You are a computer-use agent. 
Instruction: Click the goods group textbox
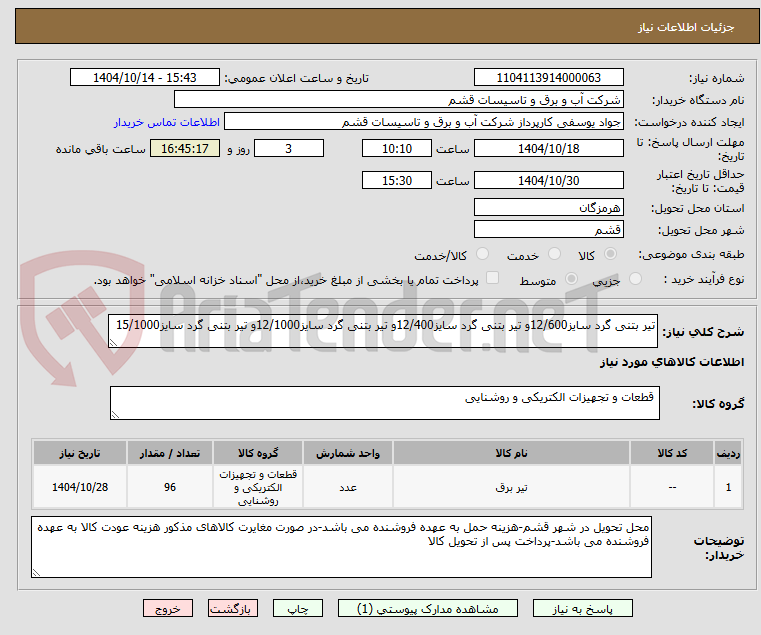pyautogui.click(x=385, y=403)
